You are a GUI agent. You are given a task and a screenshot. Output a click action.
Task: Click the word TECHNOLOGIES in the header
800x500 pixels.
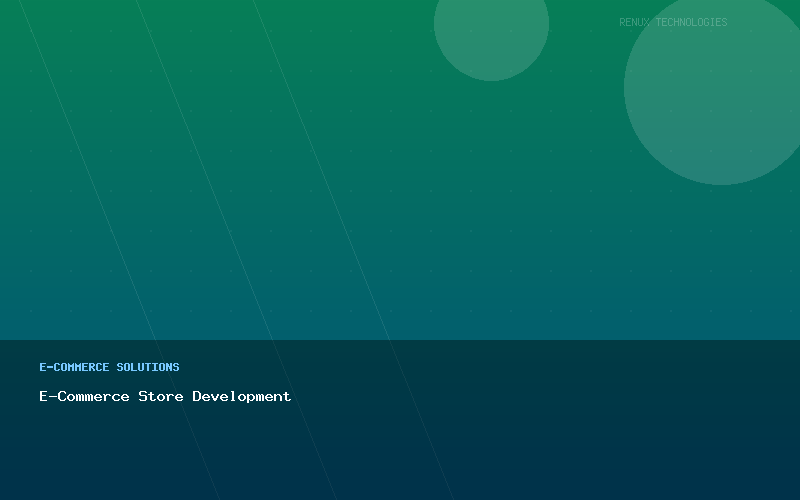[x=691, y=22]
